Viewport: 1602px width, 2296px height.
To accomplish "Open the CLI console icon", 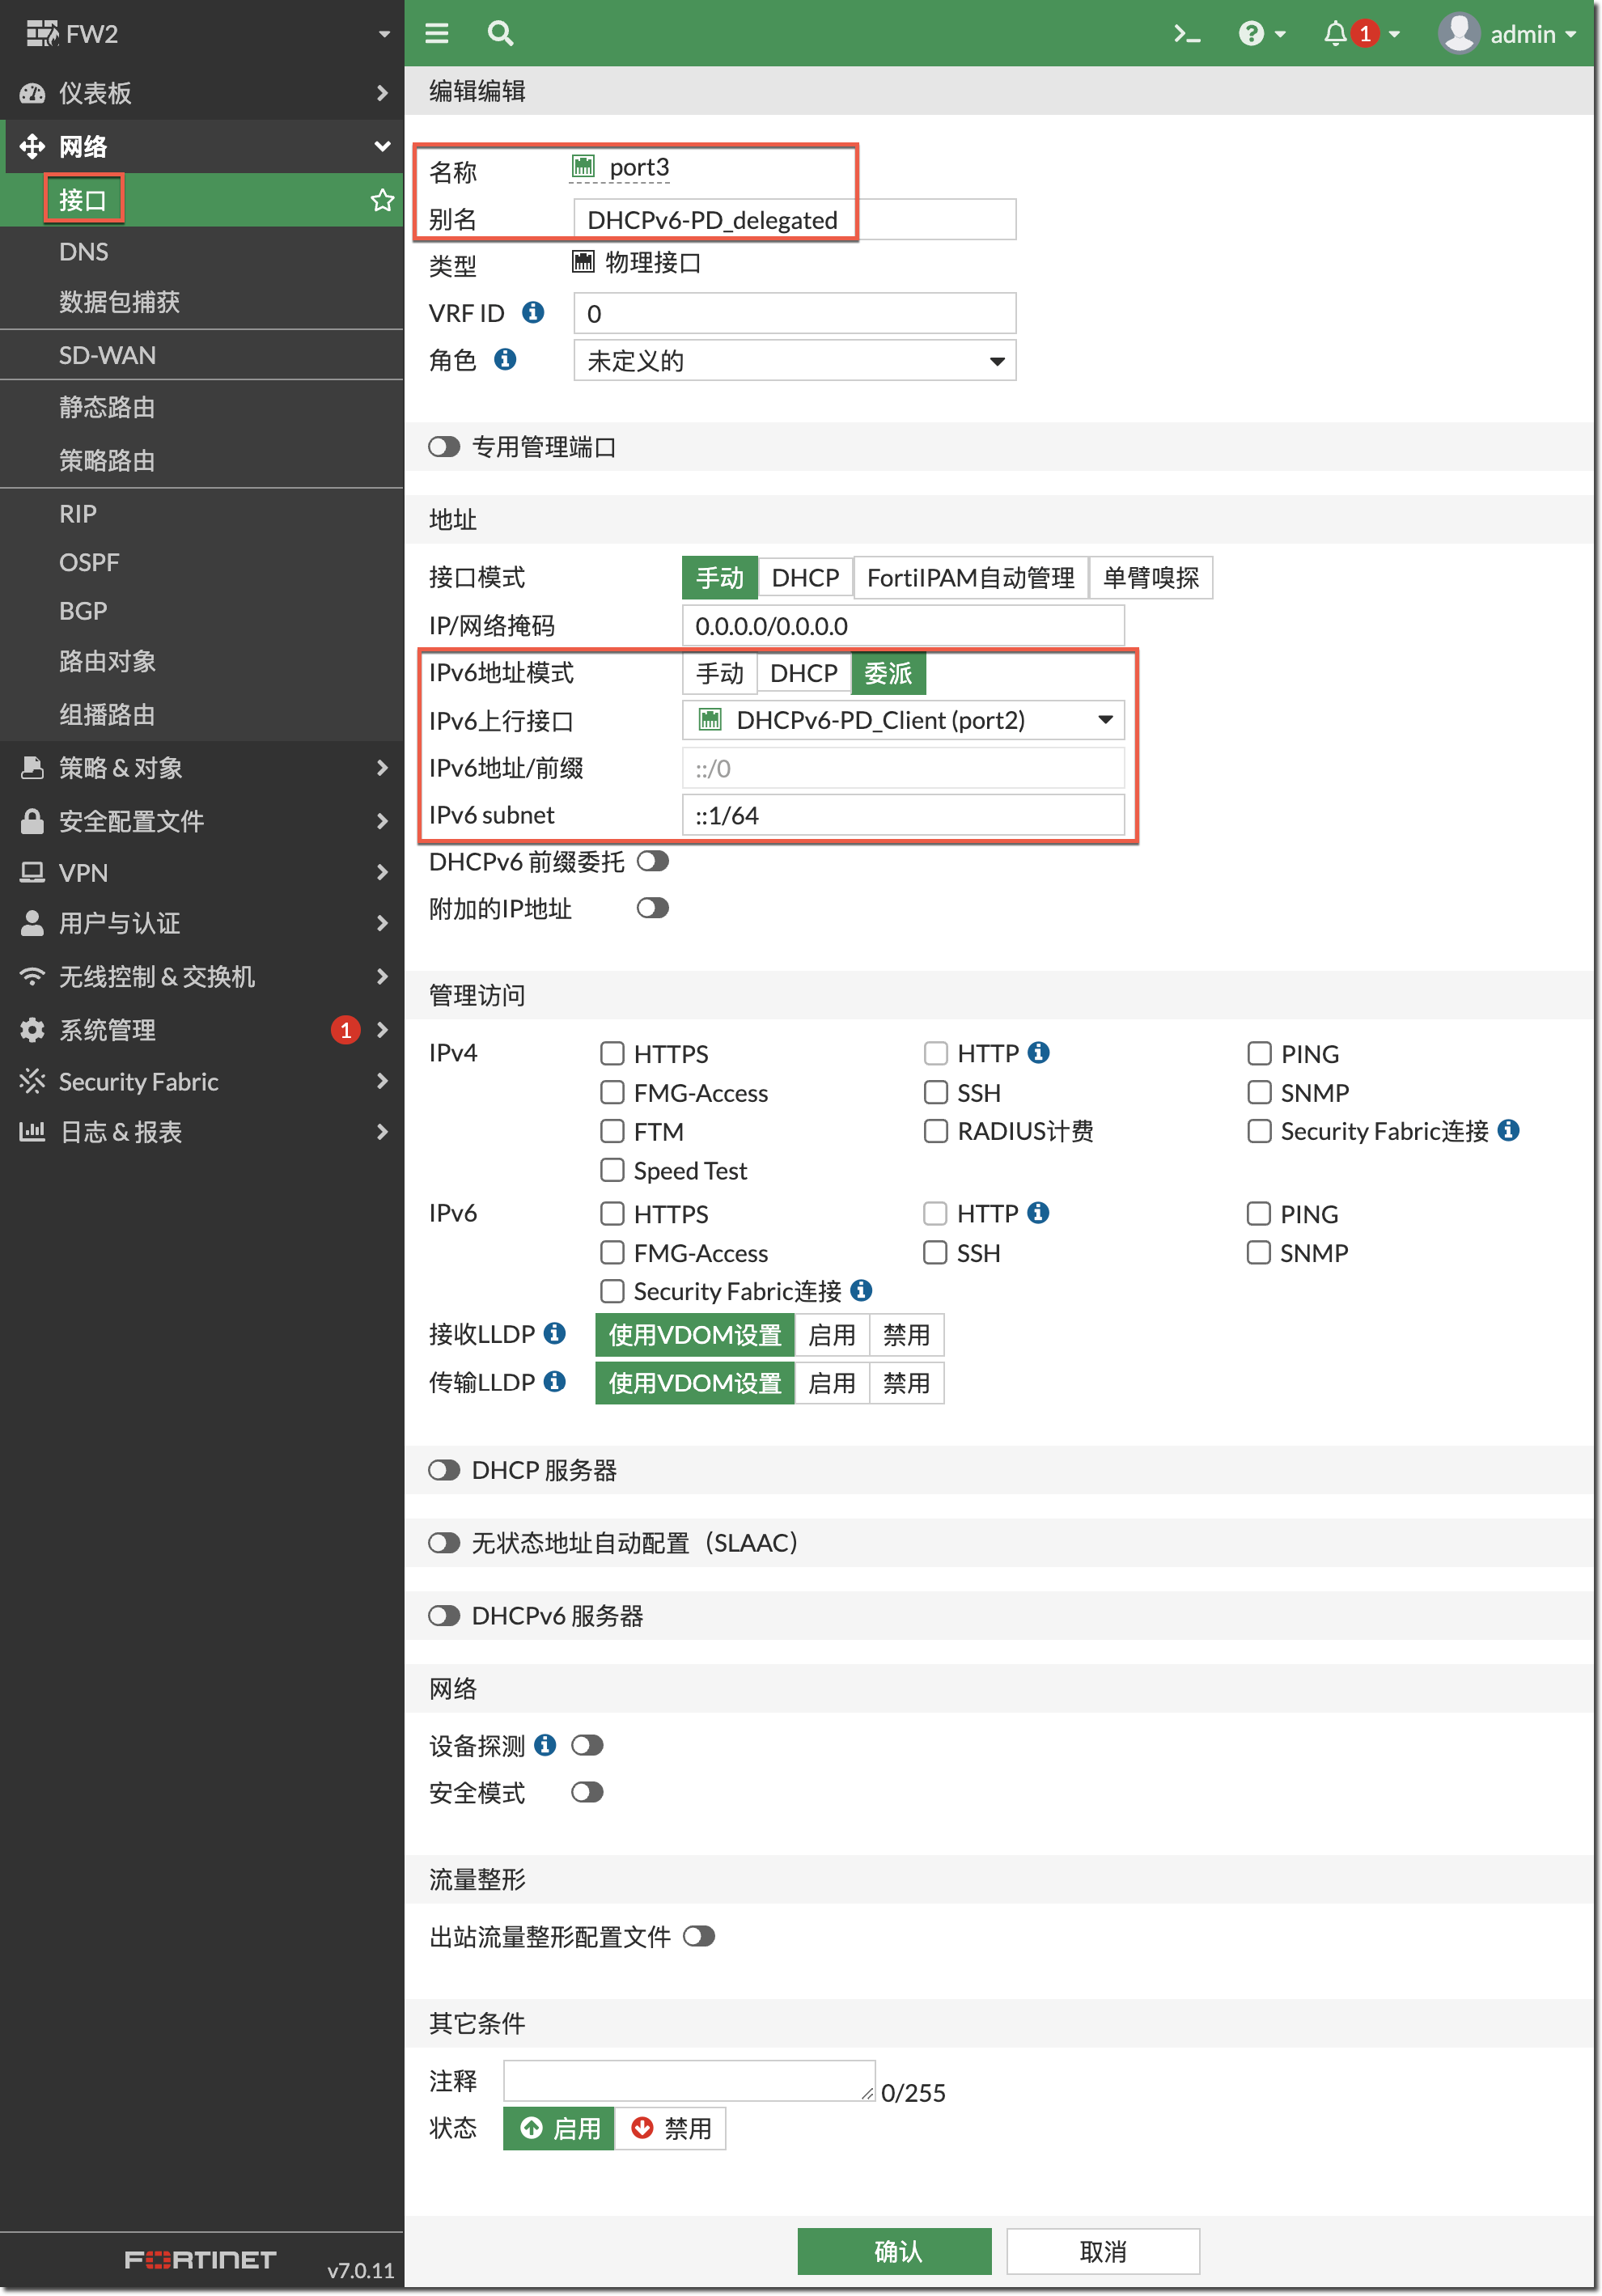I will [x=1186, y=34].
